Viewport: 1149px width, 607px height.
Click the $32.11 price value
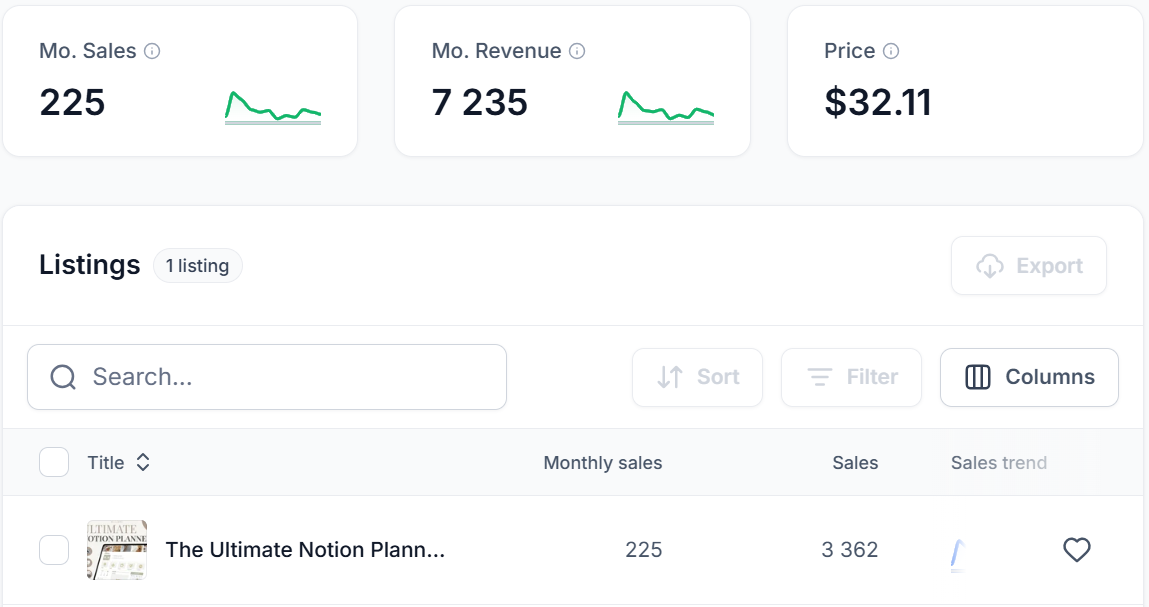[878, 103]
